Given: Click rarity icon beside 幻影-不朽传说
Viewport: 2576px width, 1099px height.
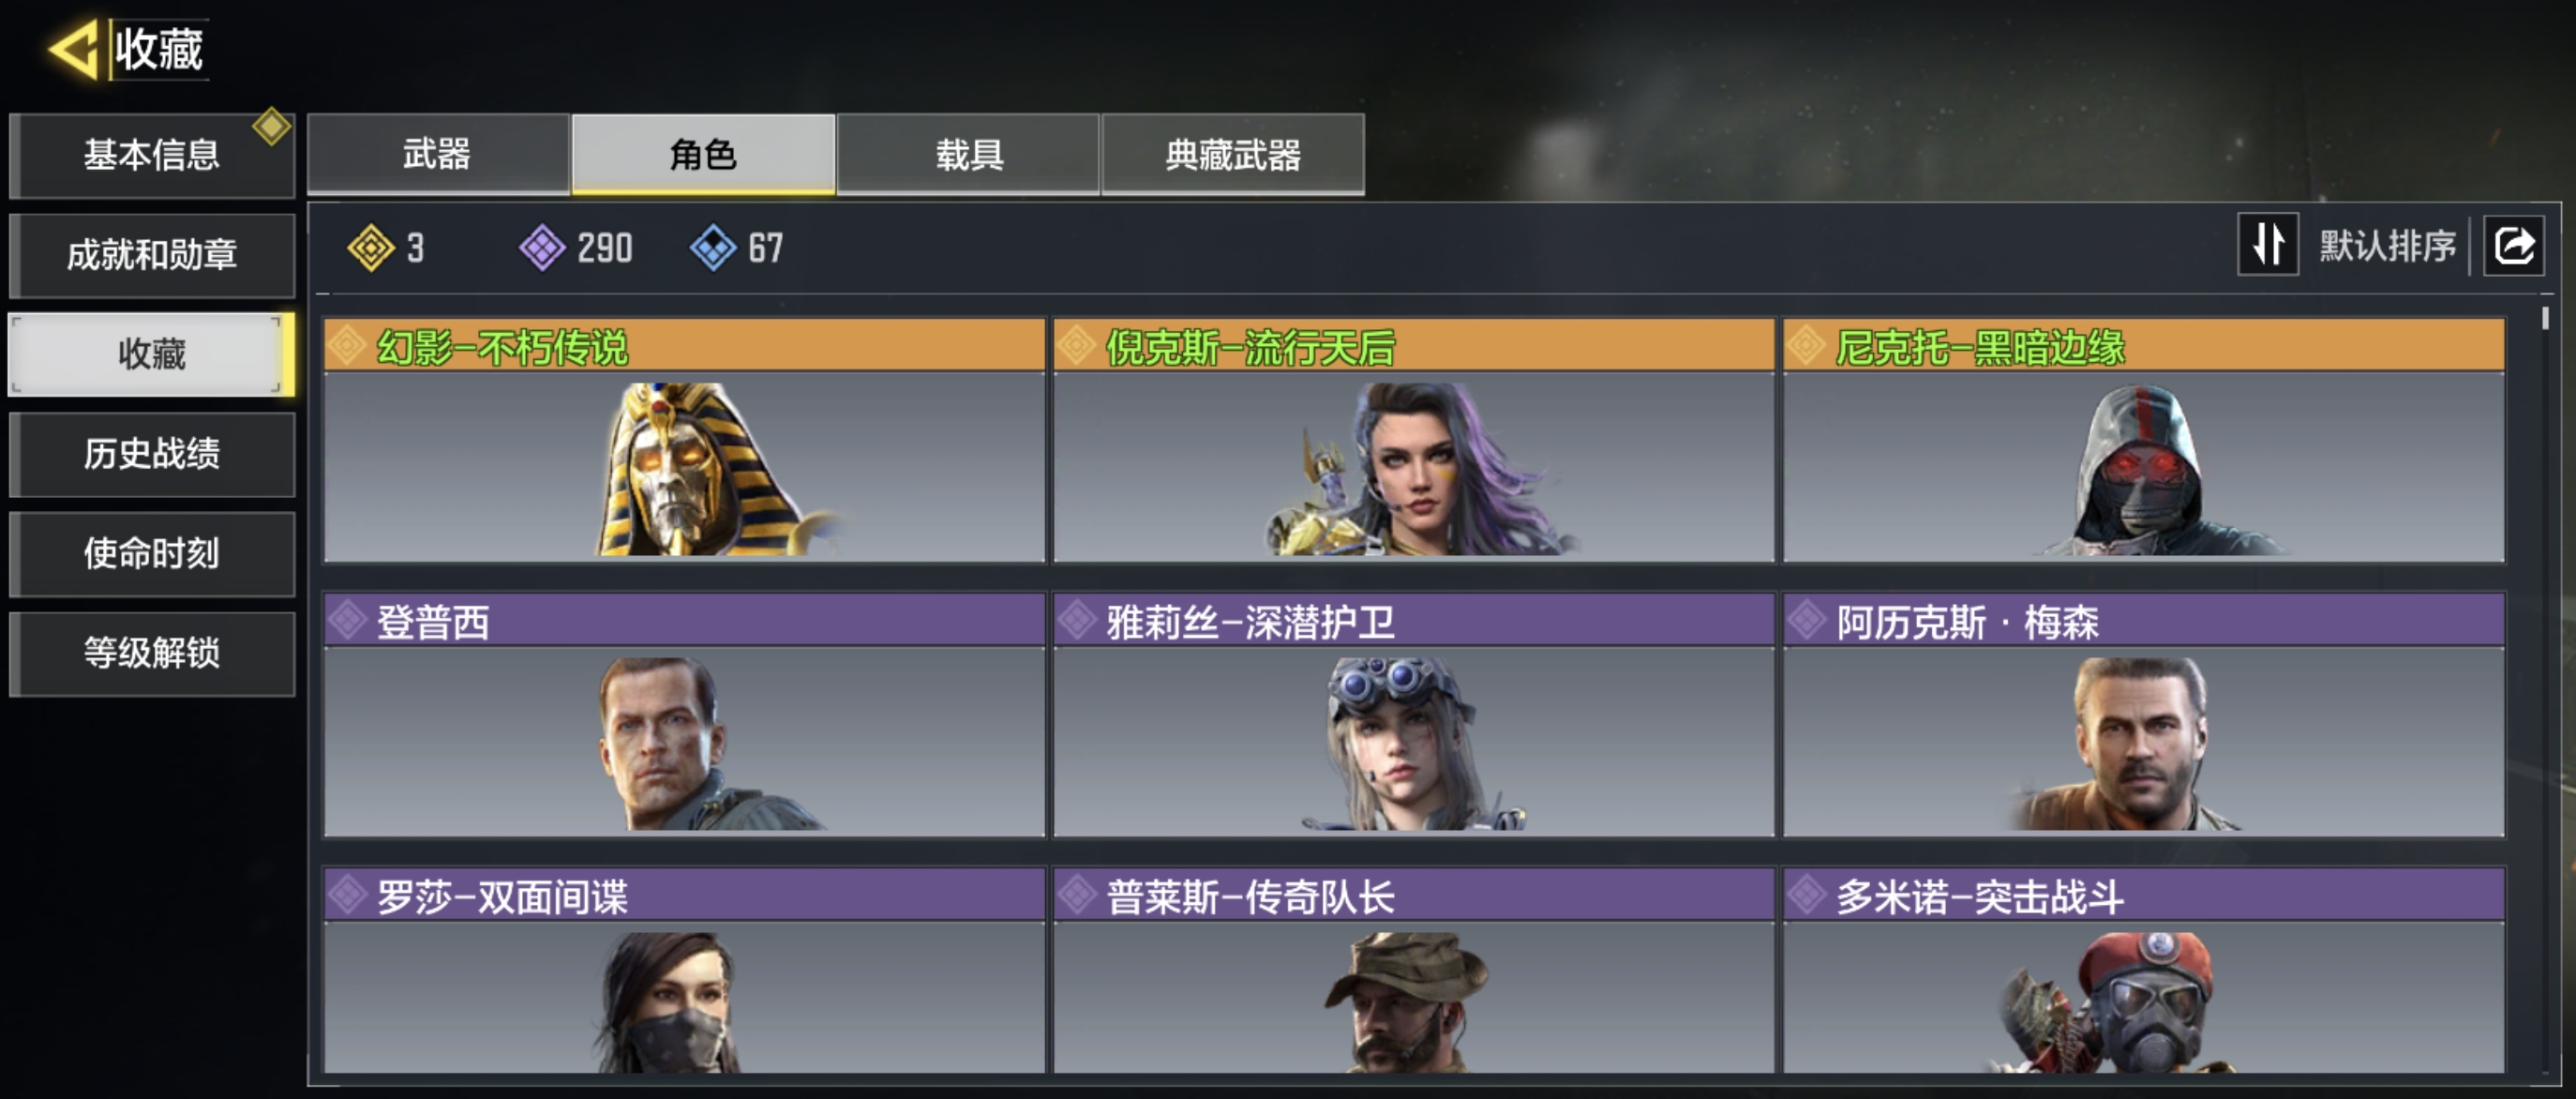Looking at the screenshot, I should click(x=347, y=346).
